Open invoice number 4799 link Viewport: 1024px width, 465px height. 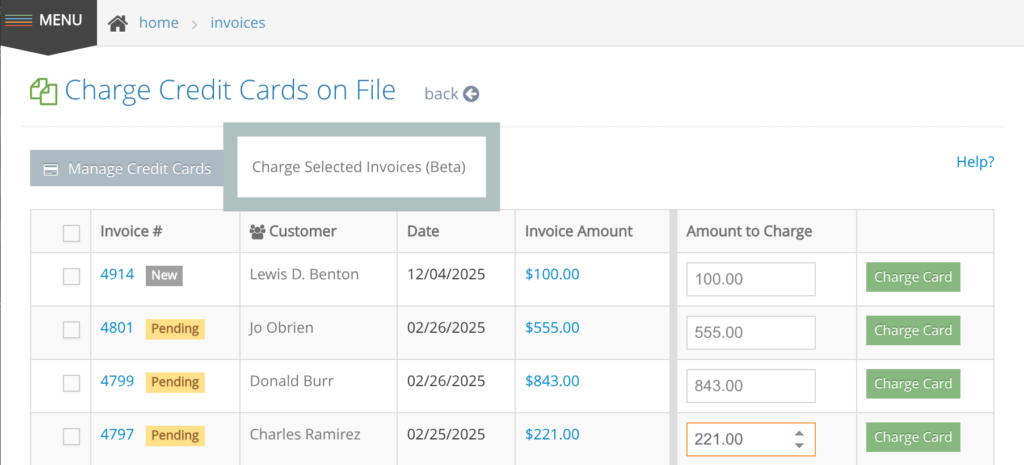click(x=117, y=381)
